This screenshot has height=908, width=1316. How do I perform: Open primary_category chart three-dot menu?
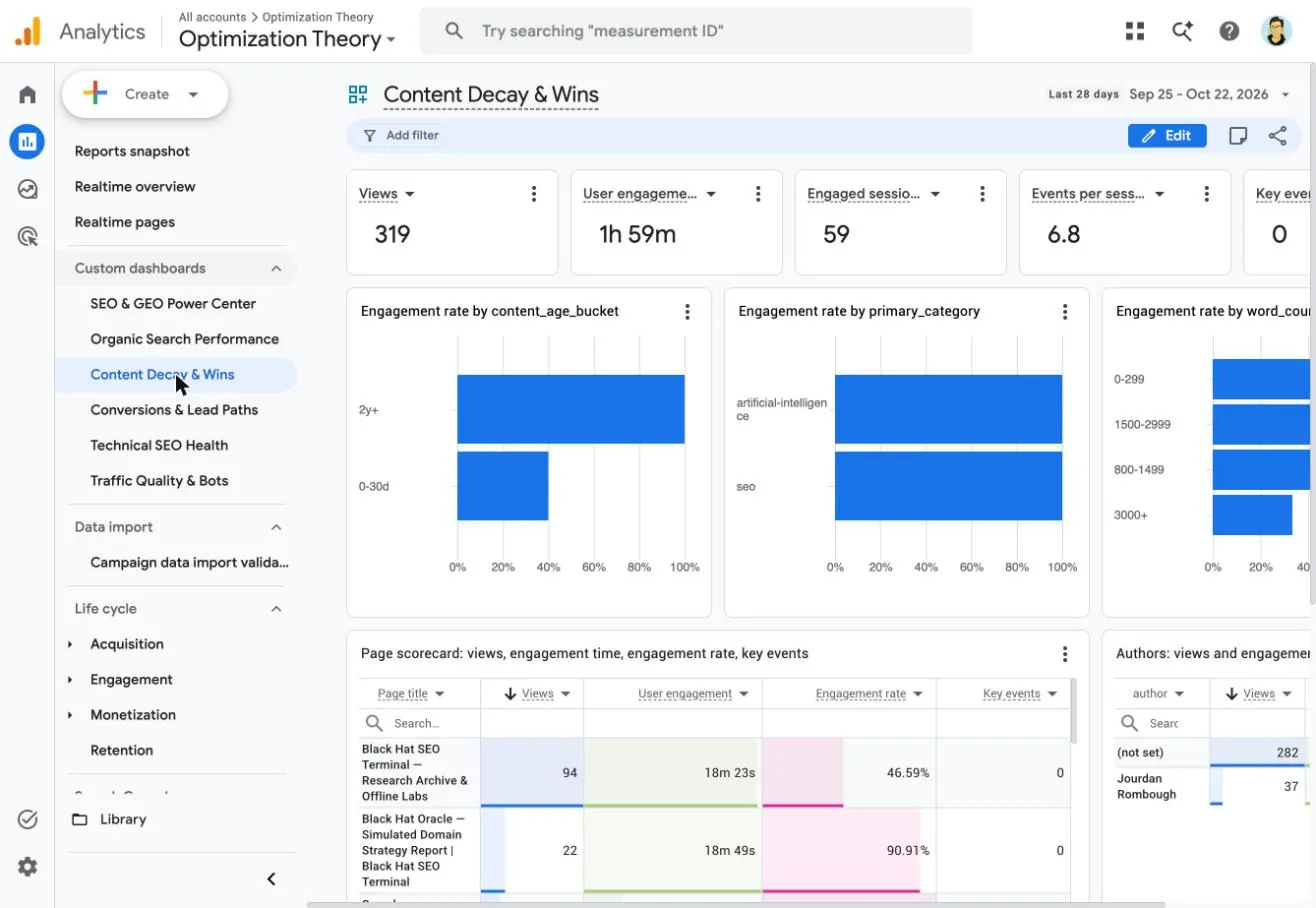1065,312
